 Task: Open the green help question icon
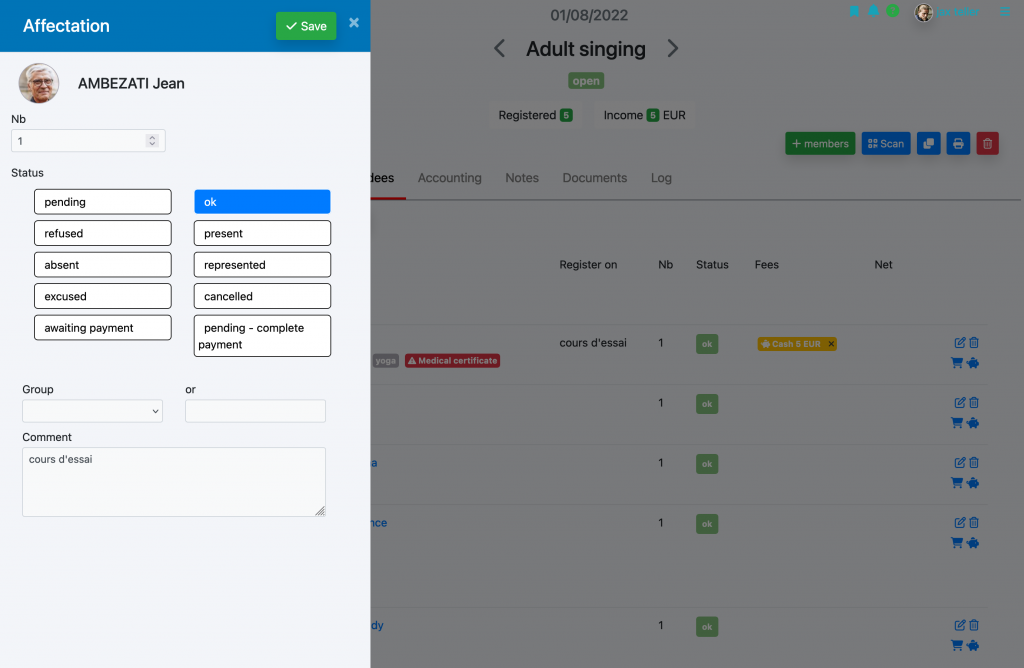click(893, 11)
